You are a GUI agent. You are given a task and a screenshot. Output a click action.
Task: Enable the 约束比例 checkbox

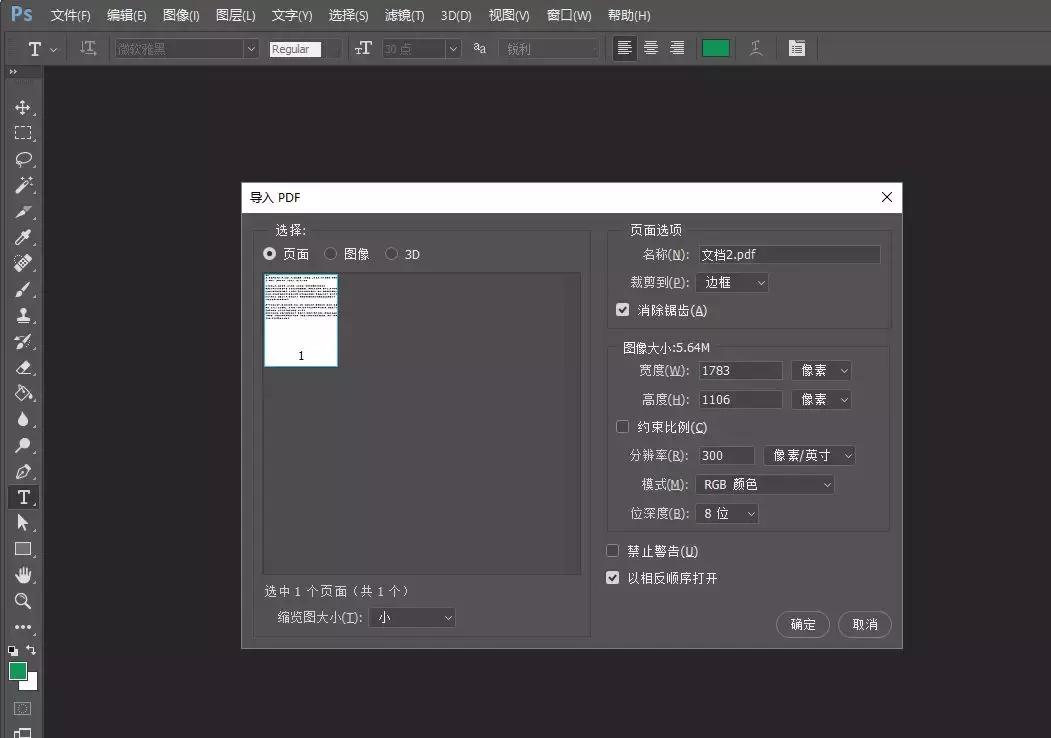pyautogui.click(x=622, y=426)
